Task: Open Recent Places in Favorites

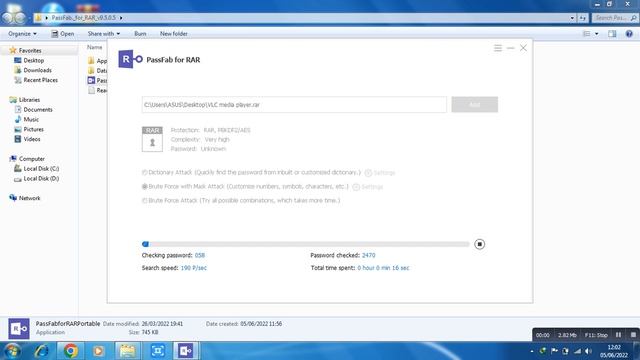Action: [40, 80]
